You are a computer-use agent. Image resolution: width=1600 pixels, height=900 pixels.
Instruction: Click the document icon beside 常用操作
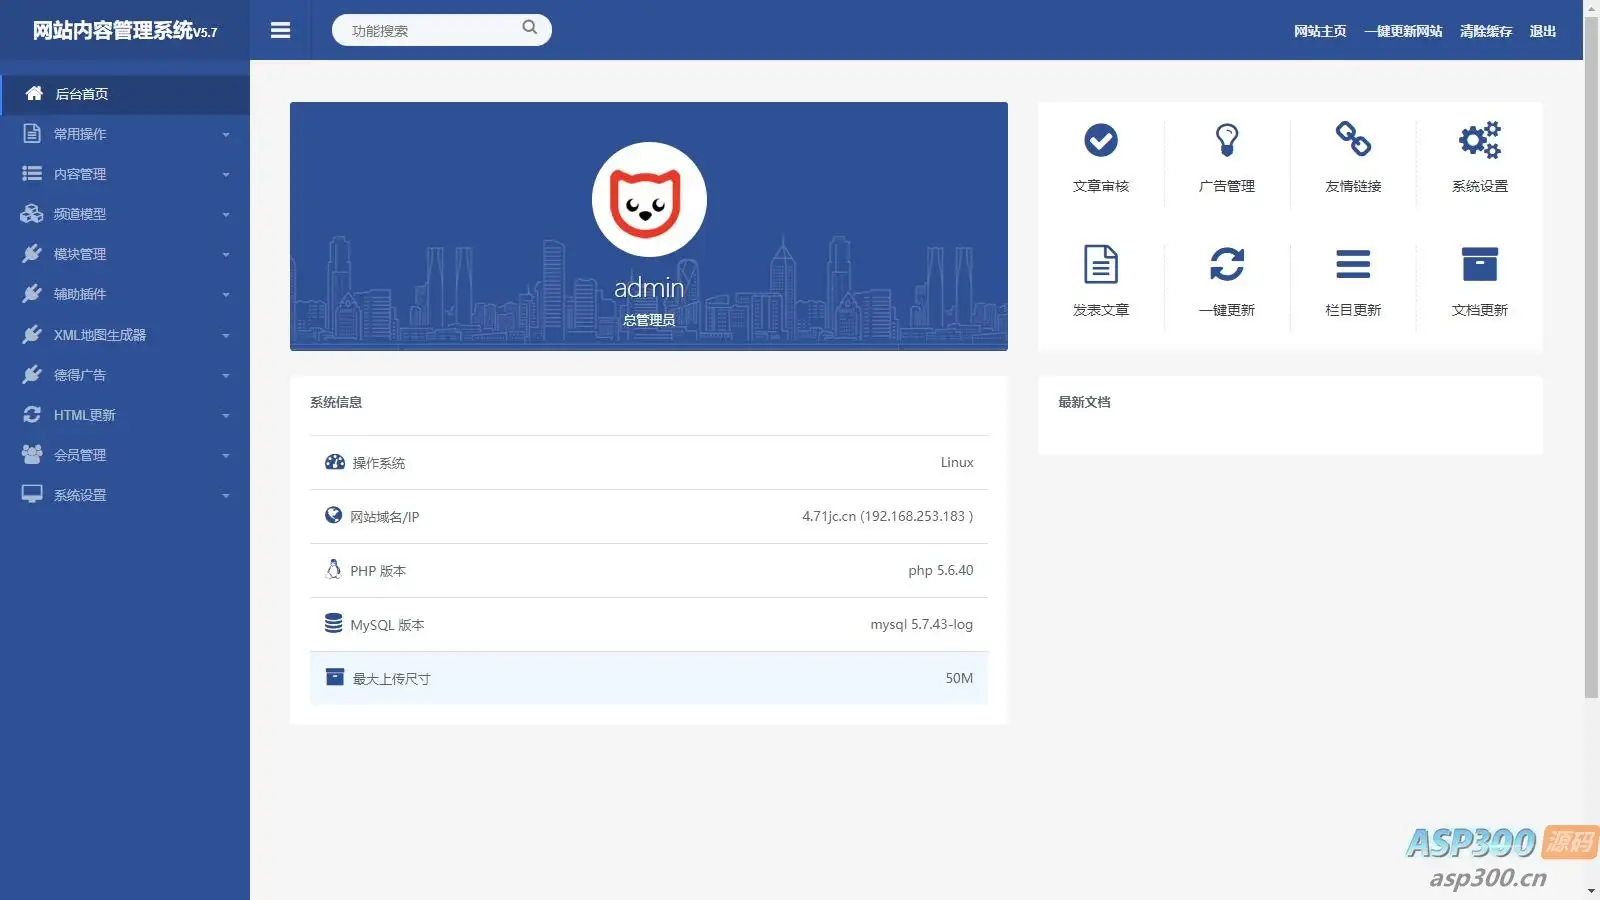pos(32,133)
